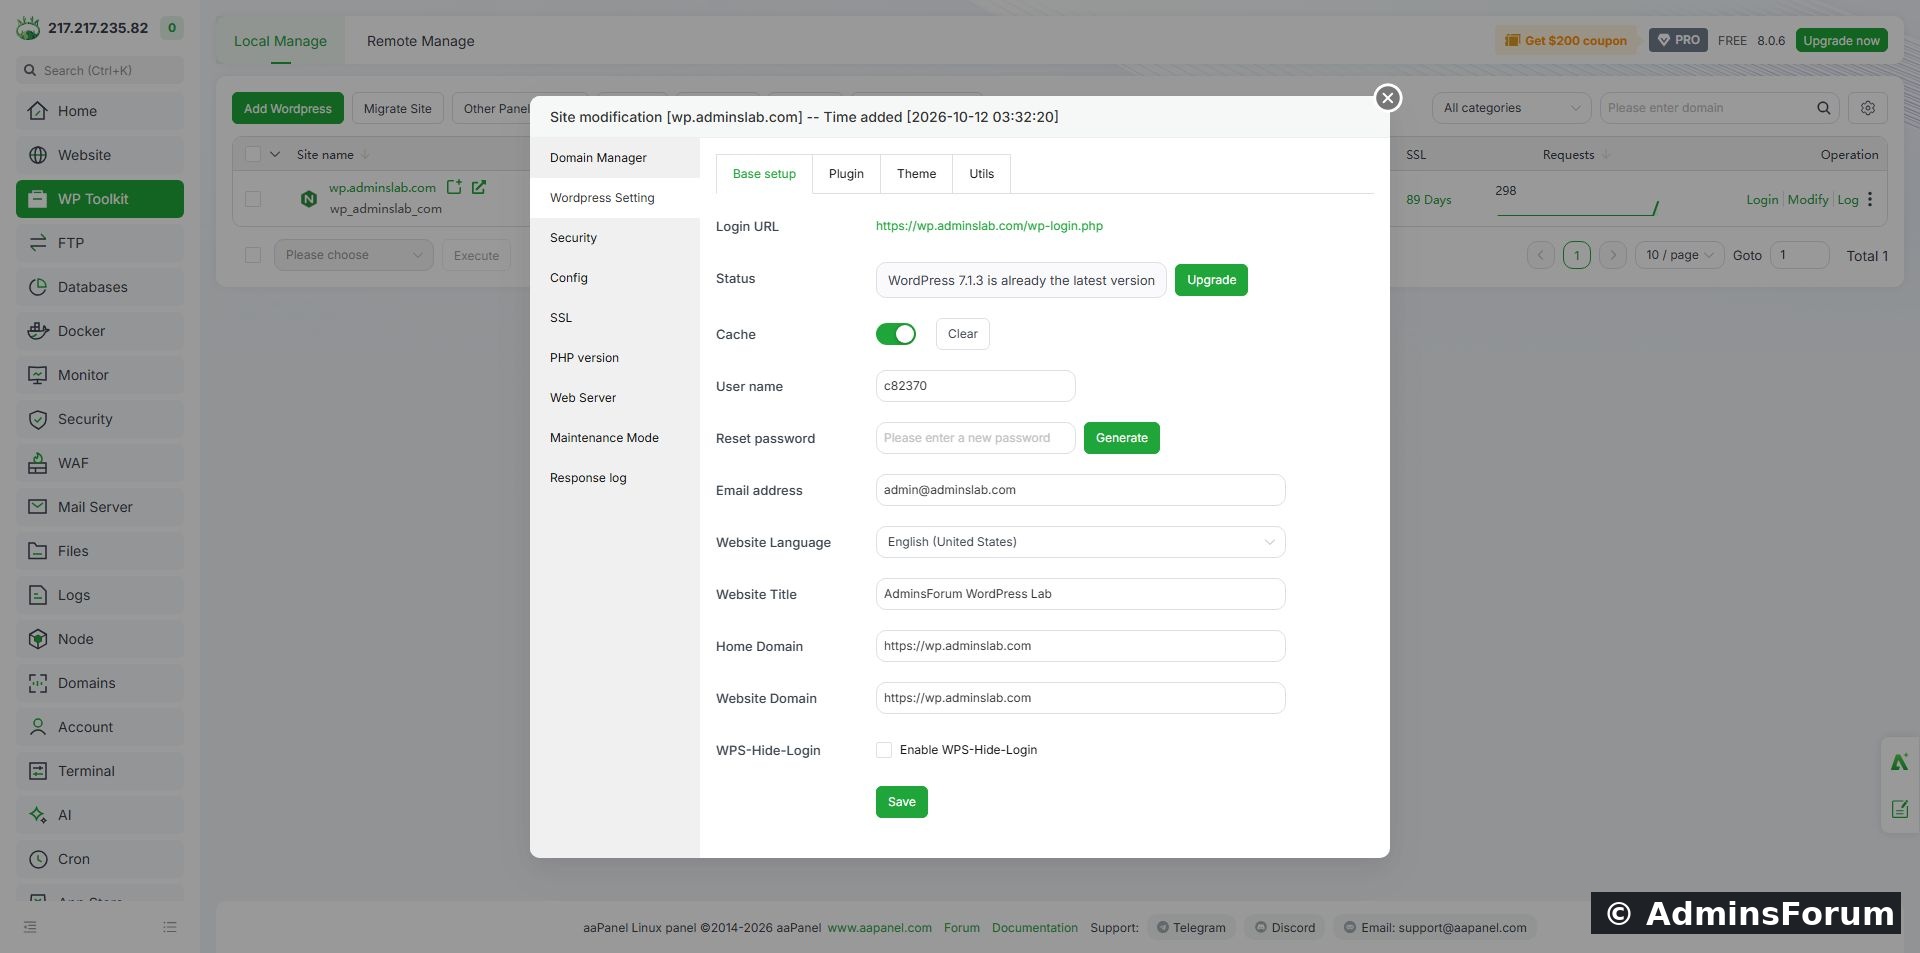This screenshot has width=1920, height=953.
Task: Click the Reset password input field
Action: pyautogui.click(x=975, y=438)
